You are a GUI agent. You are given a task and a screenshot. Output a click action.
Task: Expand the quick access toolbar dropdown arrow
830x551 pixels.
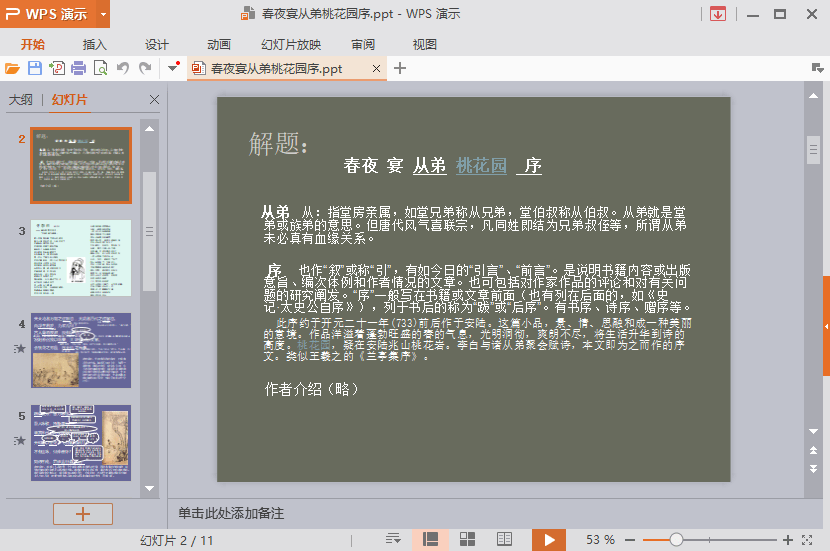(x=174, y=68)
